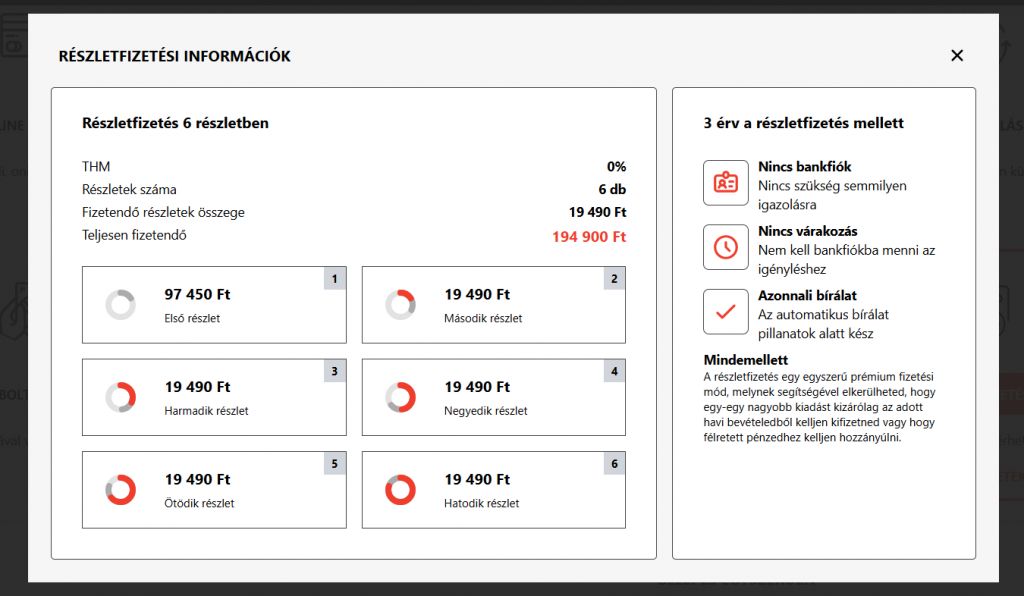This screenshot has width=1024, height=596.
Task: Click the clock icon for Nincs várakozás
Action: [725, 247]
